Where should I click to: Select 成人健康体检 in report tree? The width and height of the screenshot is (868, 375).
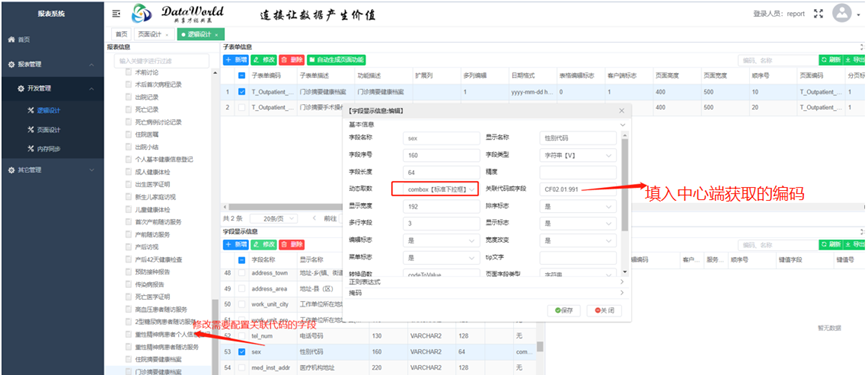click(152, 172)
